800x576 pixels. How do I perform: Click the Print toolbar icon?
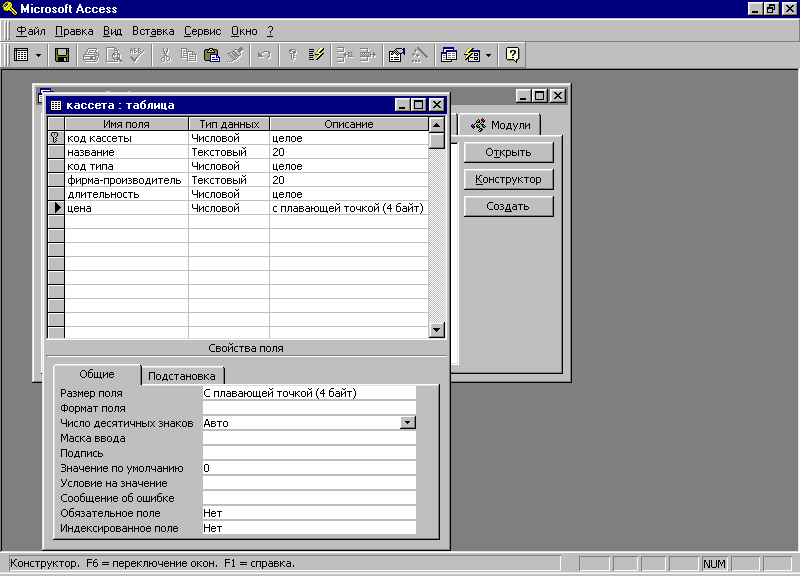91,55
